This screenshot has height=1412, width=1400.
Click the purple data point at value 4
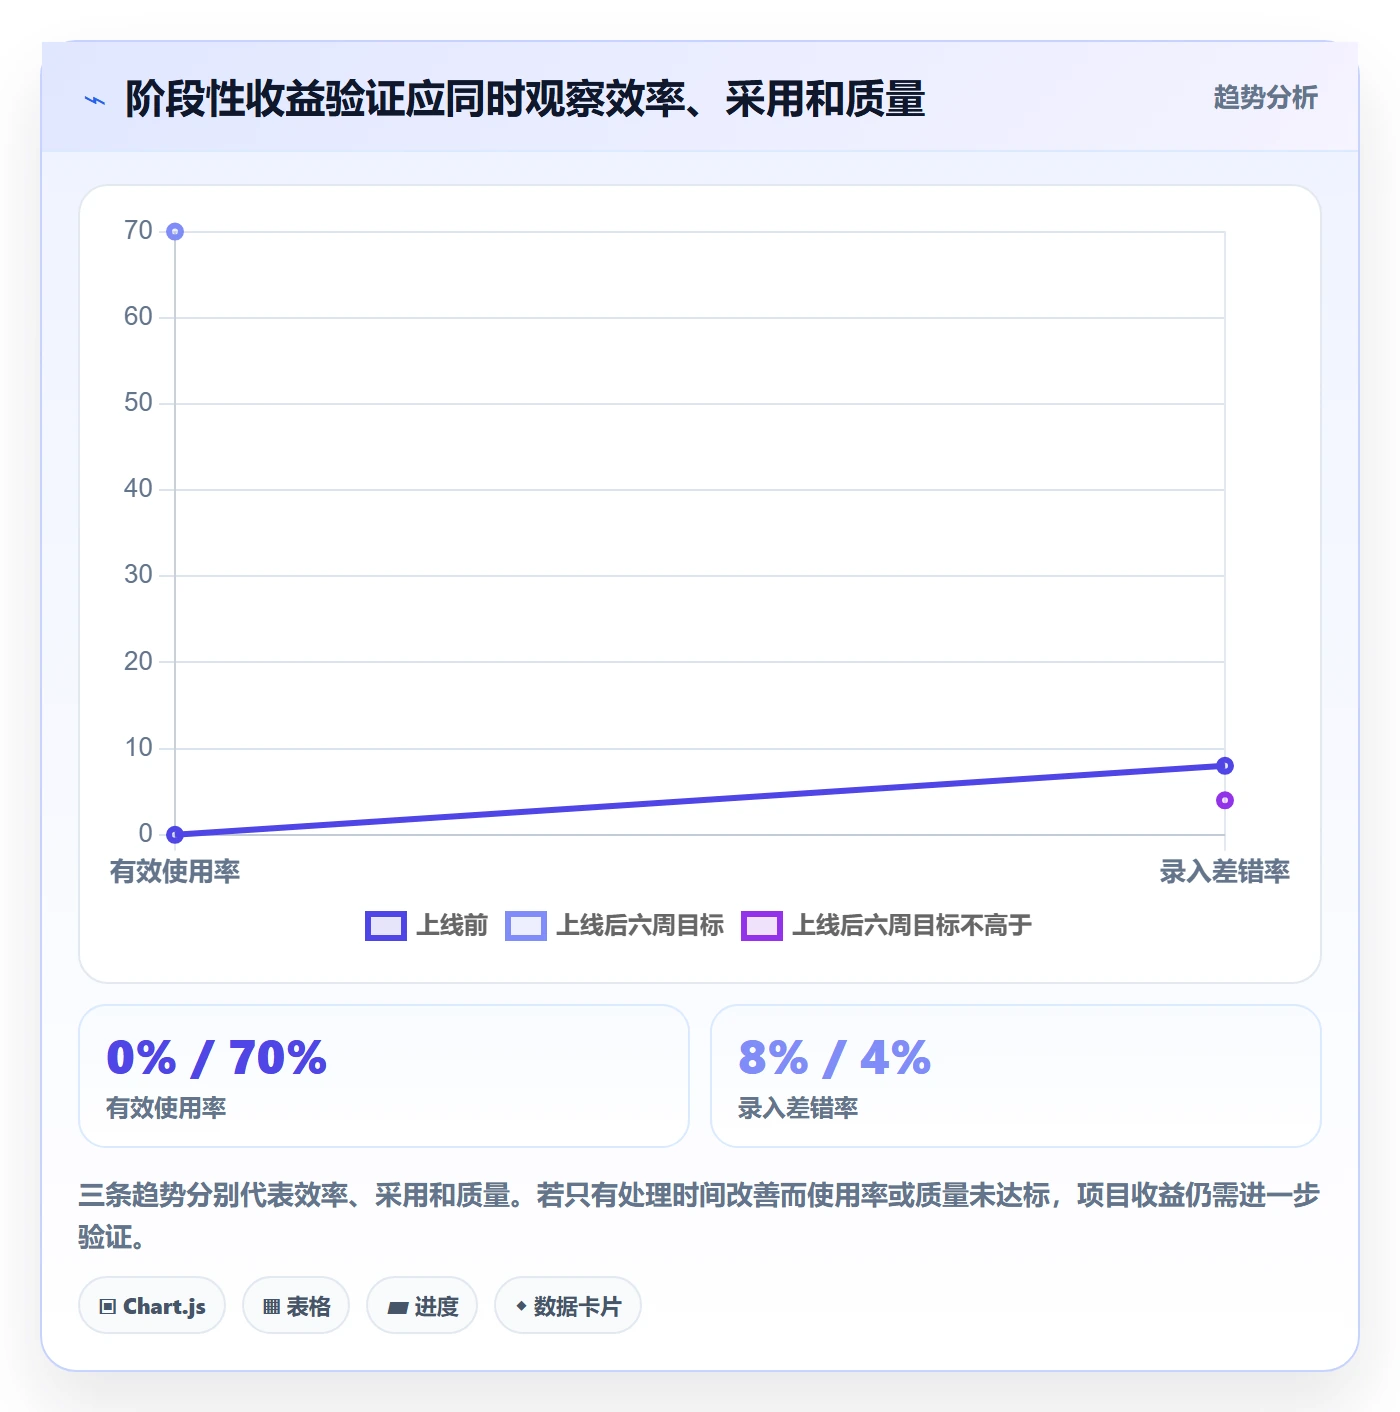point(1225,800)
